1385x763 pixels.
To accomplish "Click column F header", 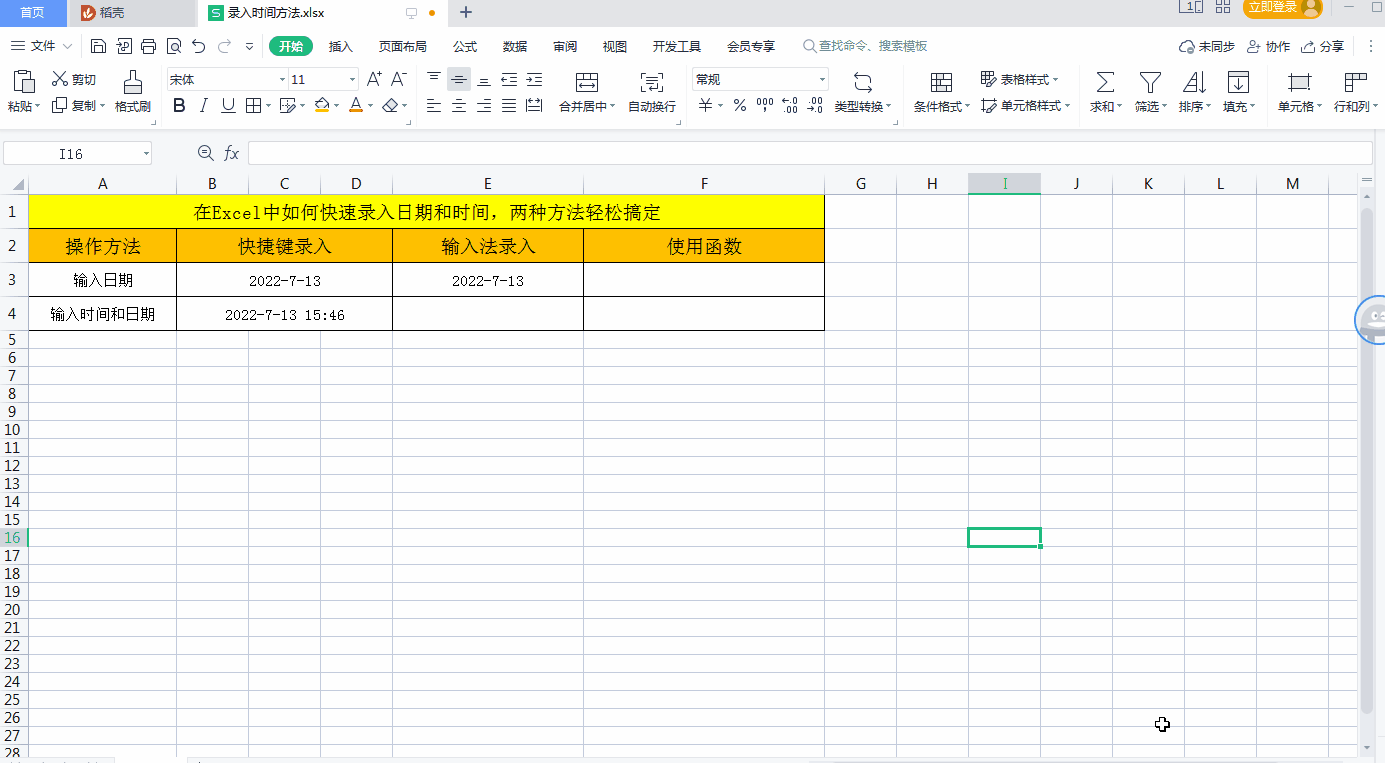I will 704,183.
